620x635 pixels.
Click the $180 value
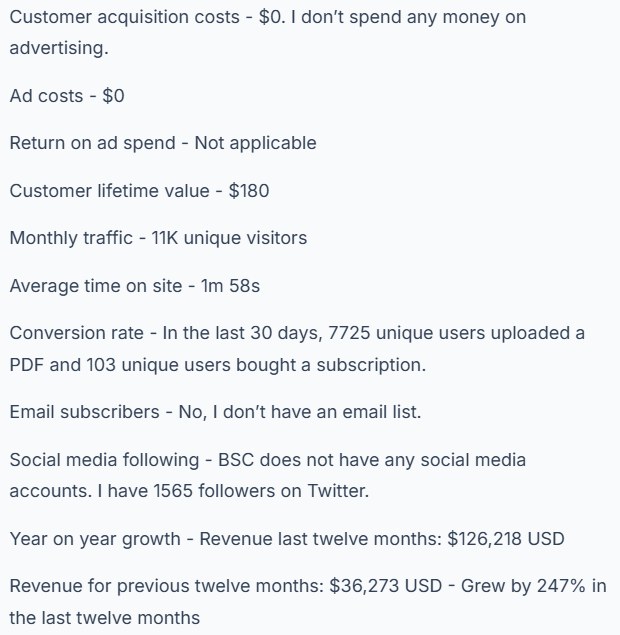pos(249,191)
